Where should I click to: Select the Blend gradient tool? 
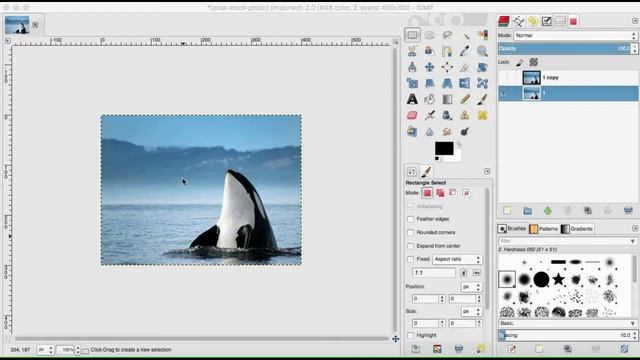(x=447, y=99)
